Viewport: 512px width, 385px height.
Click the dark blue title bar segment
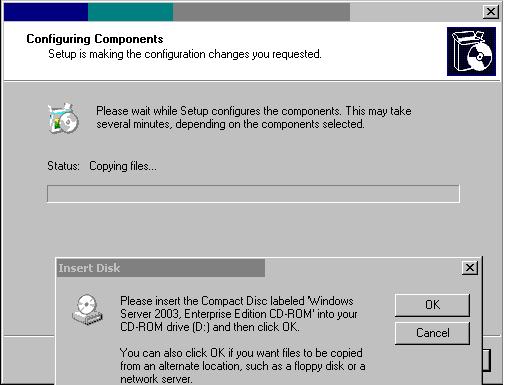[x=46, y=12]
